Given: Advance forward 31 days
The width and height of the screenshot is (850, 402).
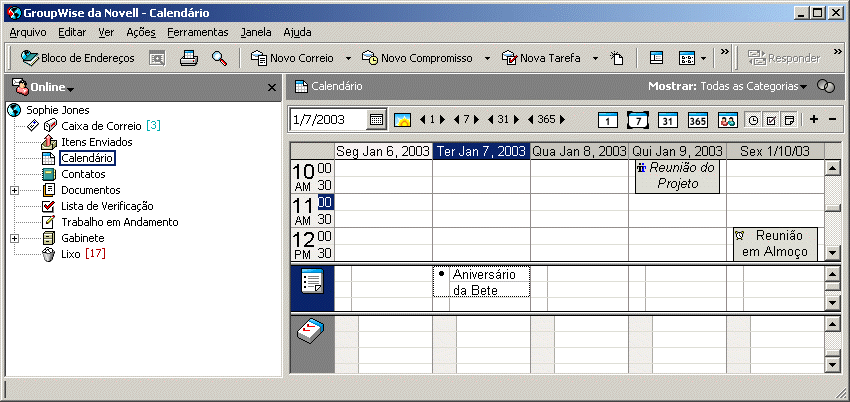Looking at the screenshot, I should point(516,119).
